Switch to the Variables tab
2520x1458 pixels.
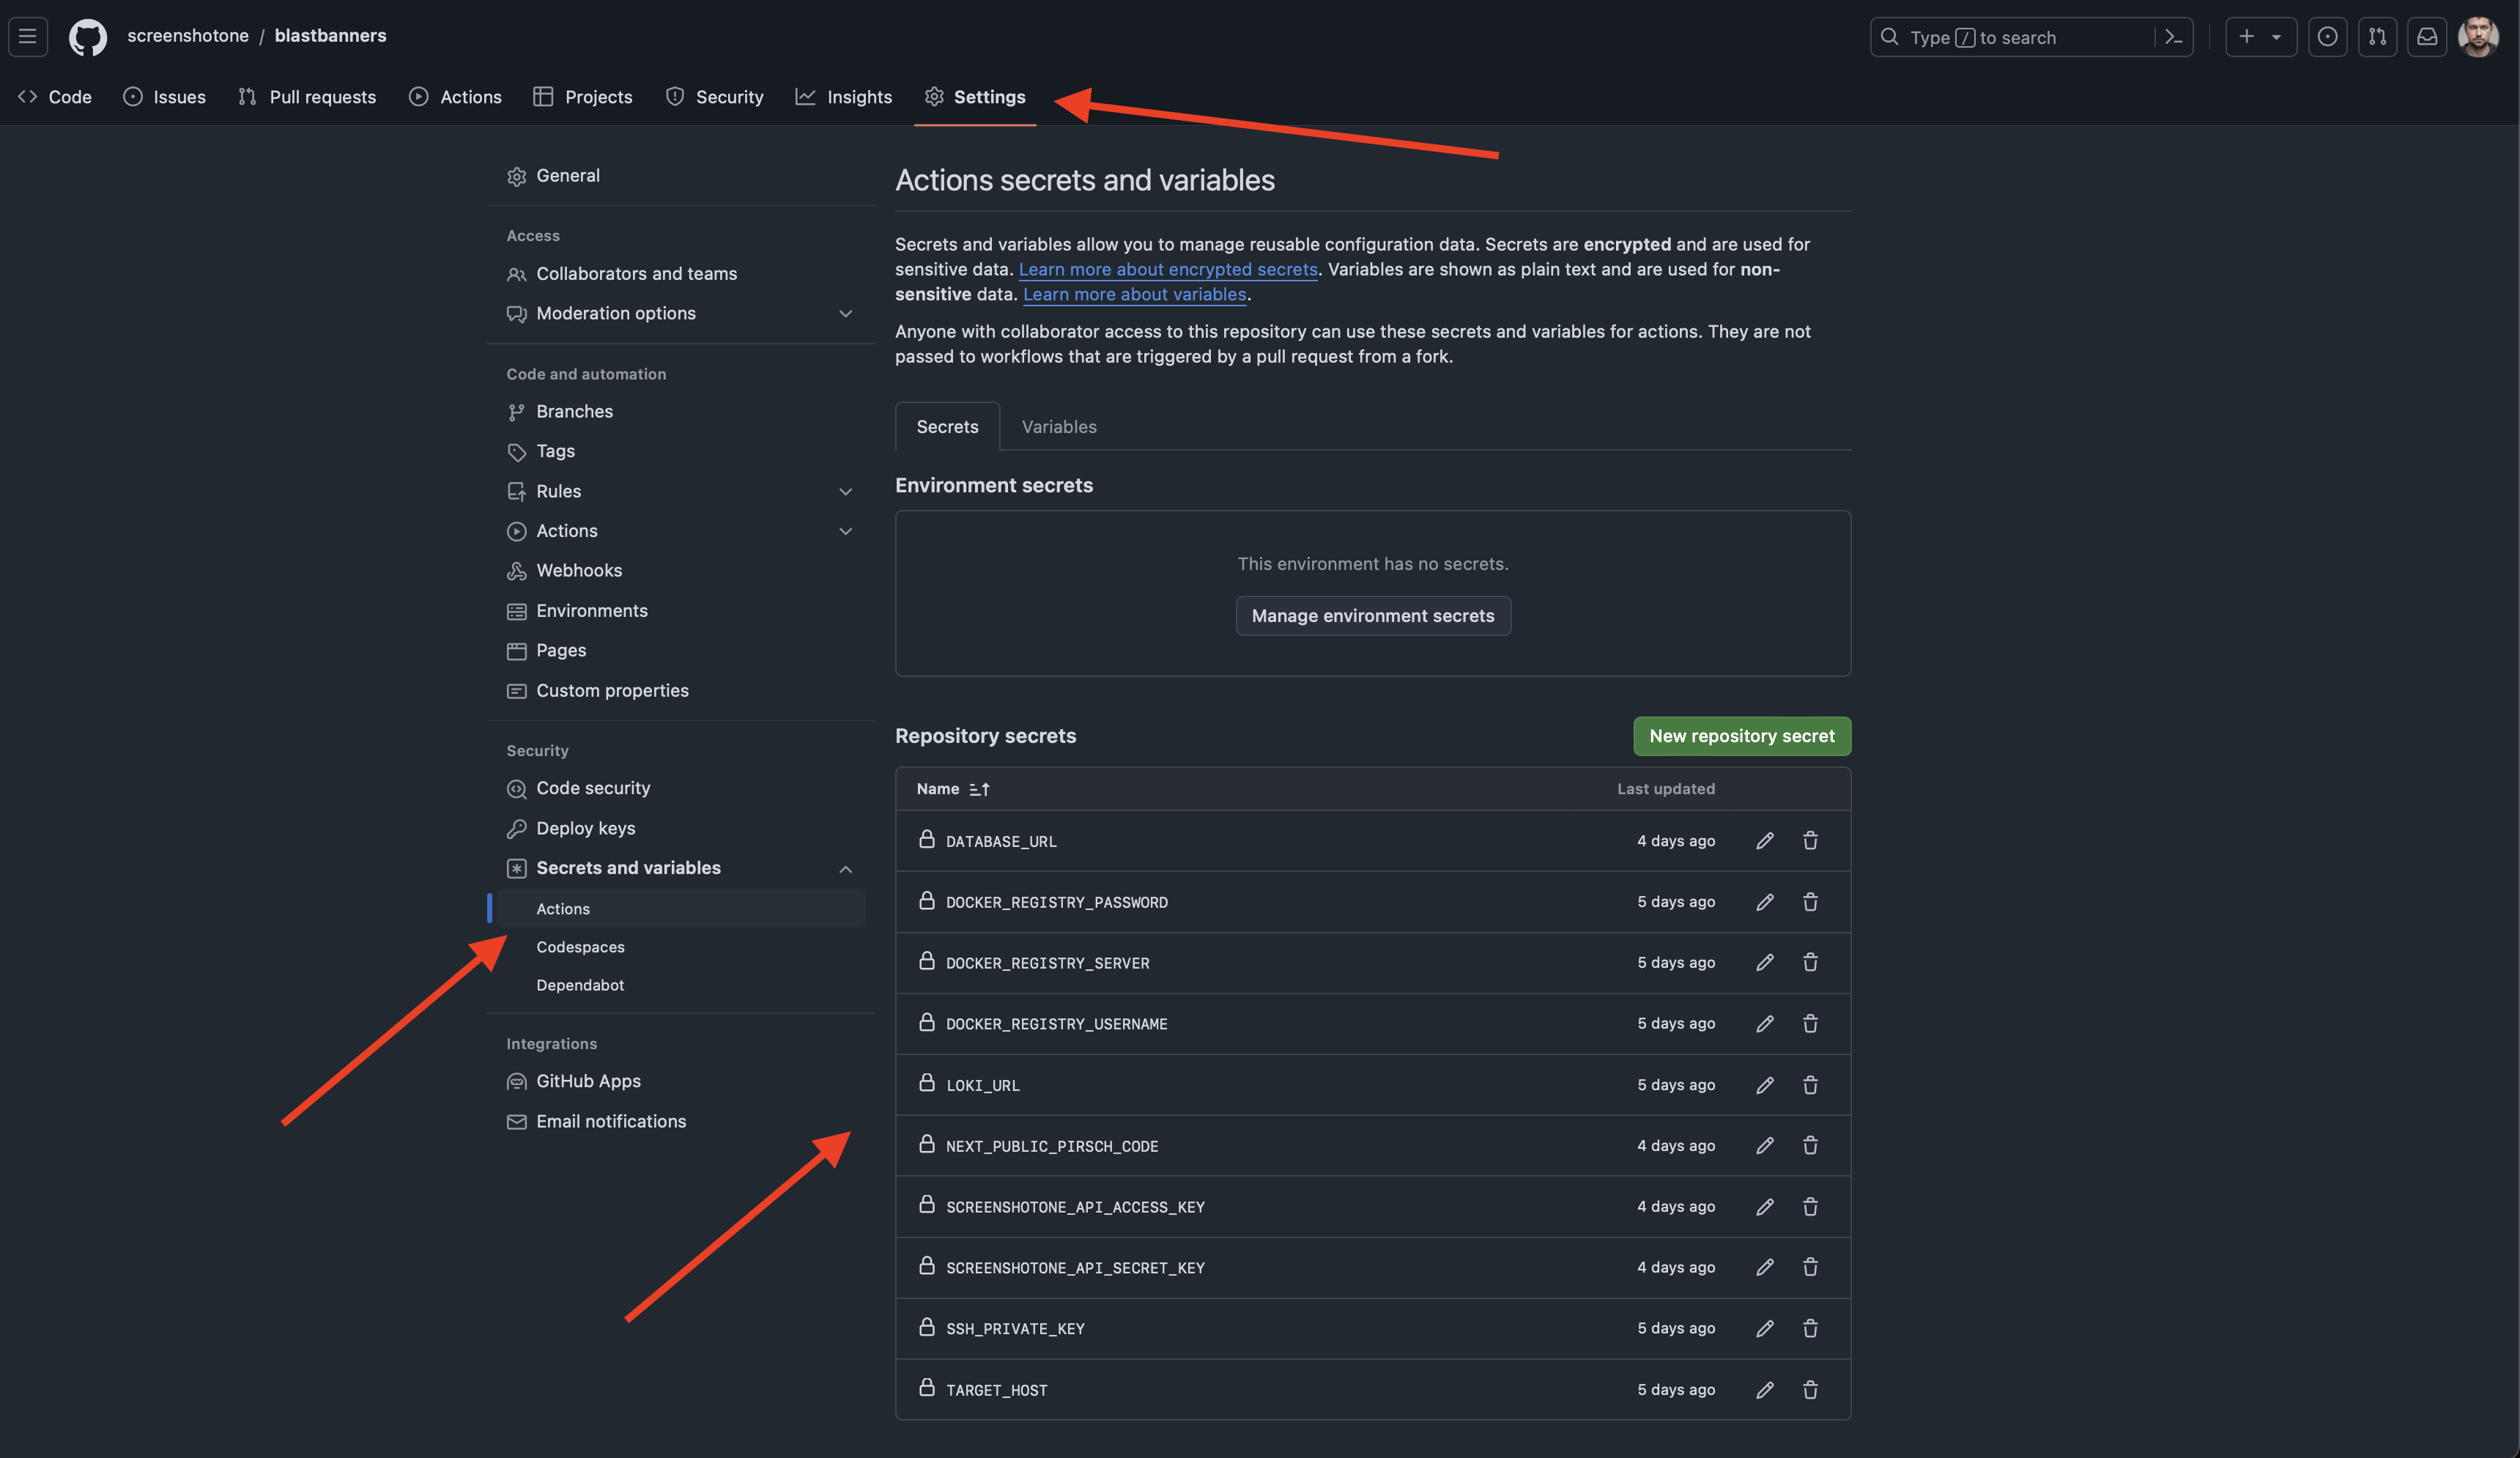coord(1059,427)
